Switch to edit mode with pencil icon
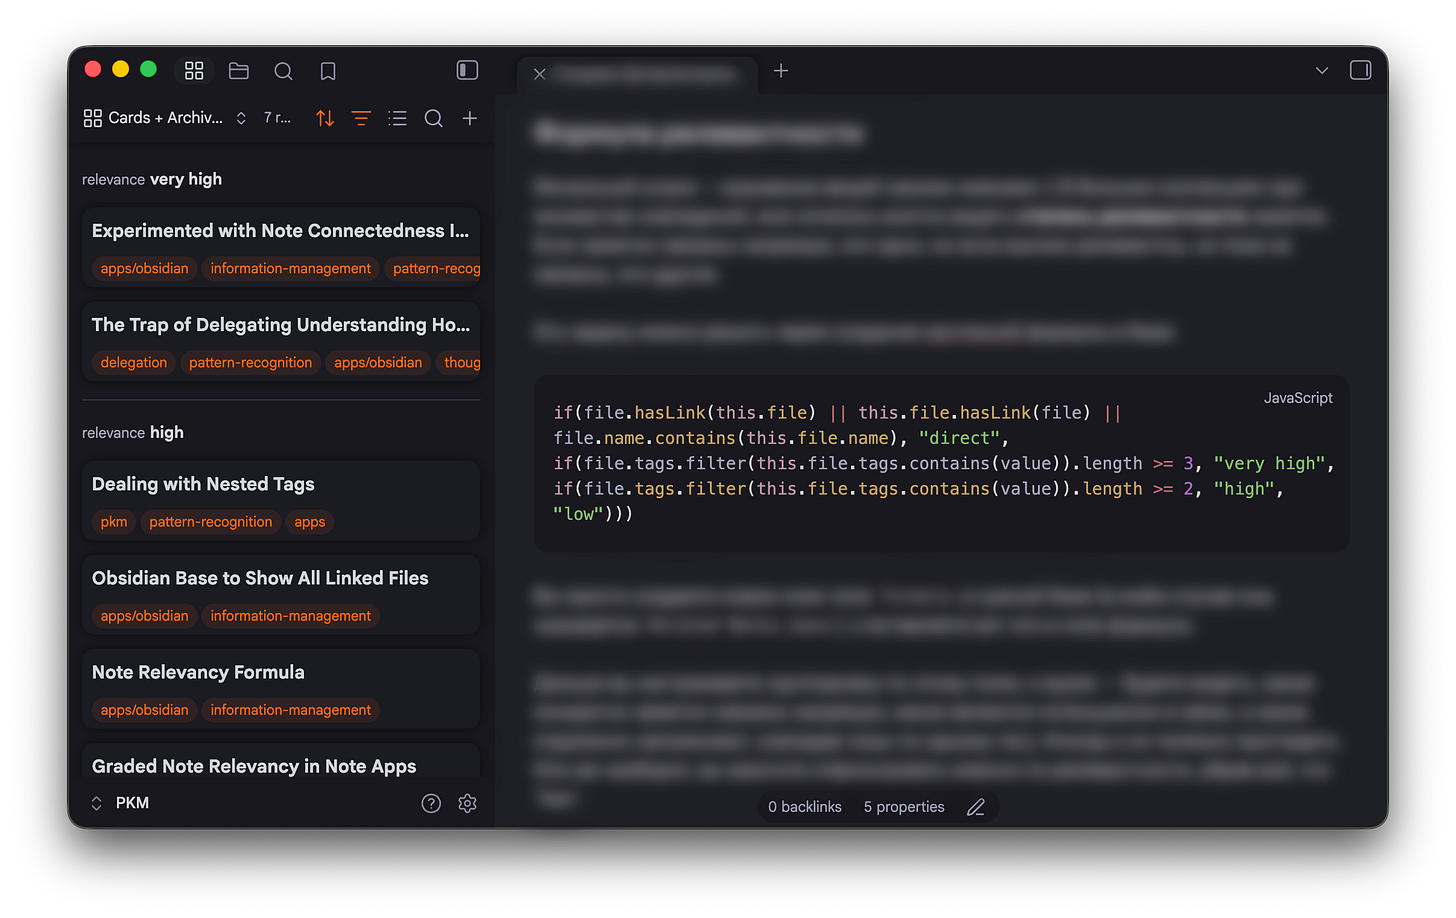Viewport: 1456px width, 918px height. (x=976, y=807)
